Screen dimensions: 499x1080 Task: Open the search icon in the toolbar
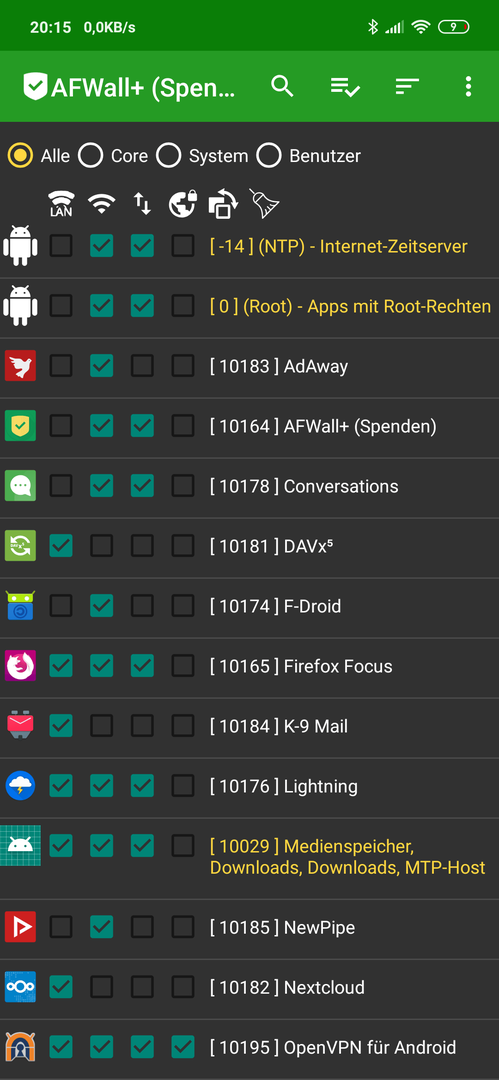coord(282,86)
